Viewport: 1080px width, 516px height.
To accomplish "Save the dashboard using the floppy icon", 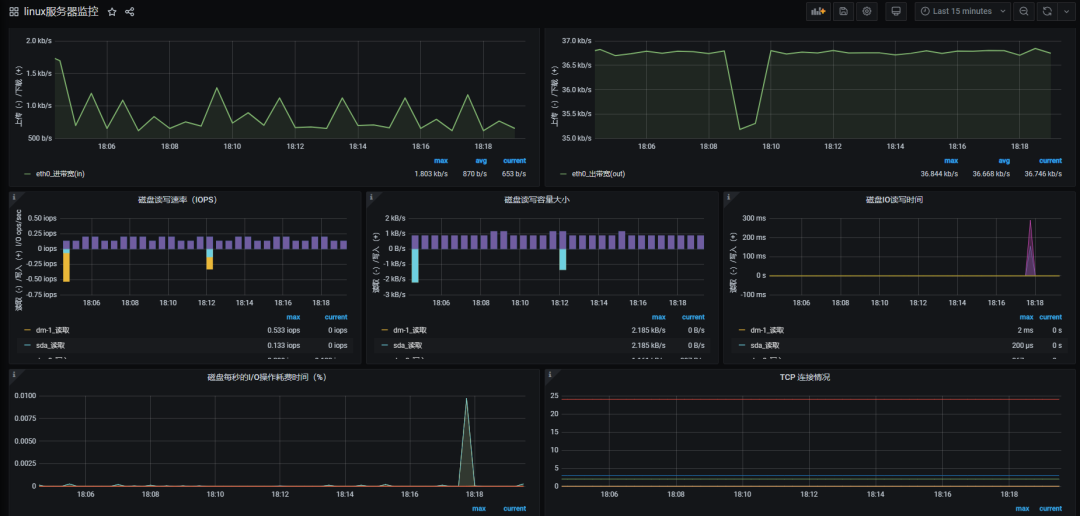I will click(844, 11).
